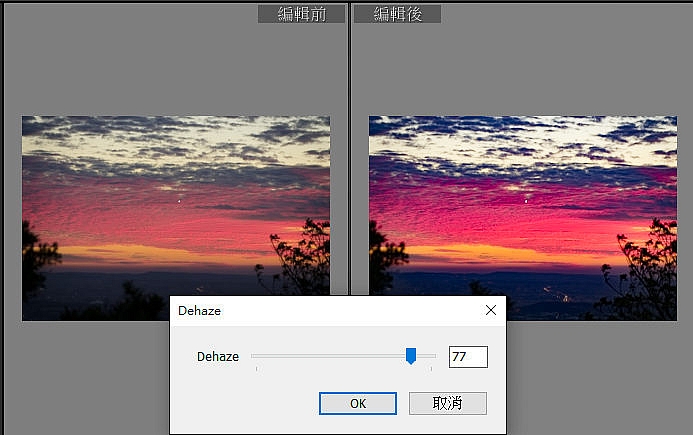Click the maximum tick mark under the slider
Viewport: 693px width, 435px height.
coord(431,368)
